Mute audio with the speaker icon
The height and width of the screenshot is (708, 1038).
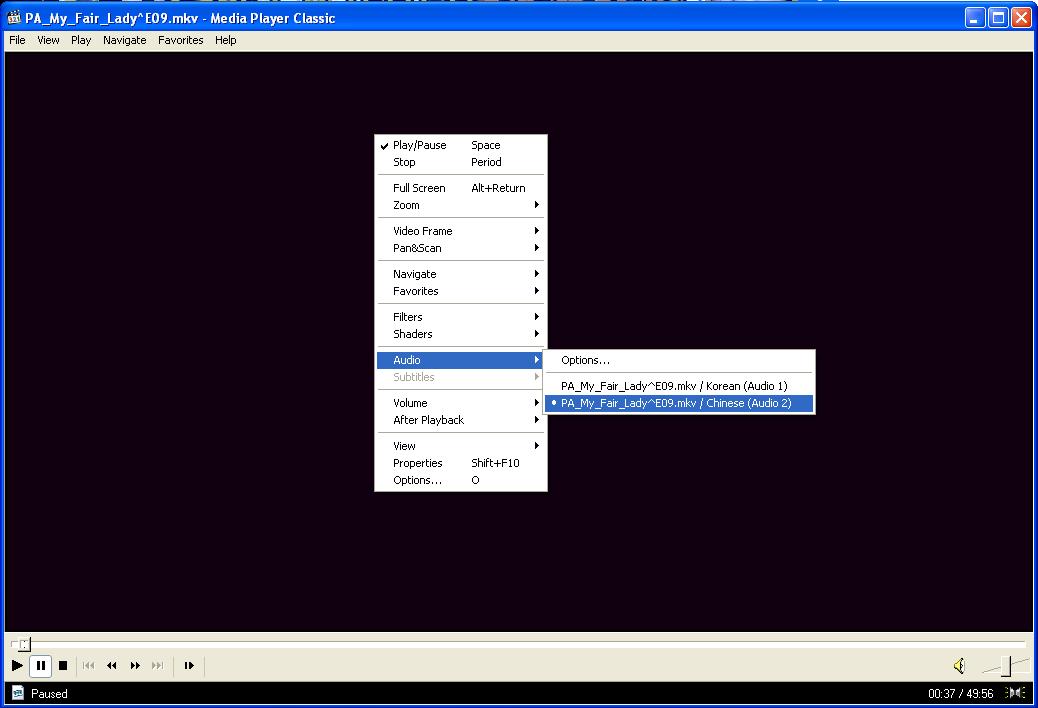coord(959,666)
